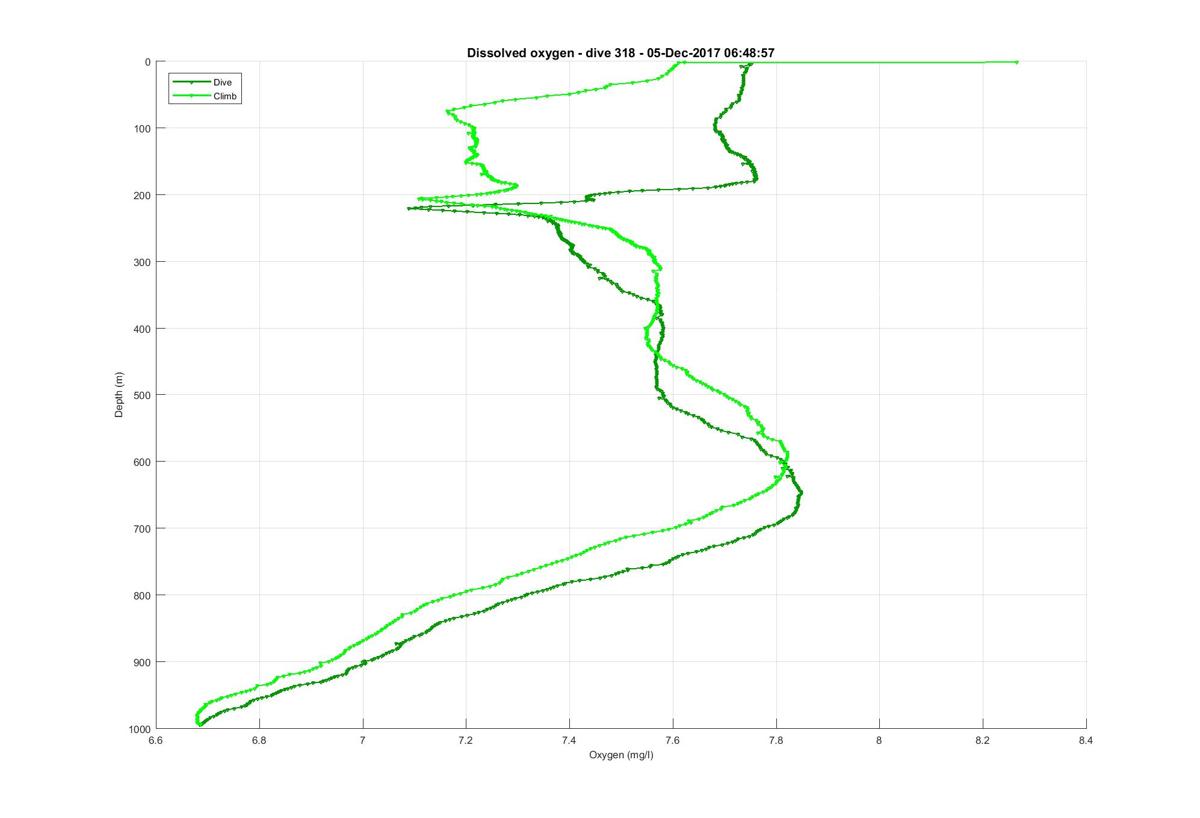Click the light green climb line sample in legend
This screenshot has height=818, width=1200.
[190, 96]
